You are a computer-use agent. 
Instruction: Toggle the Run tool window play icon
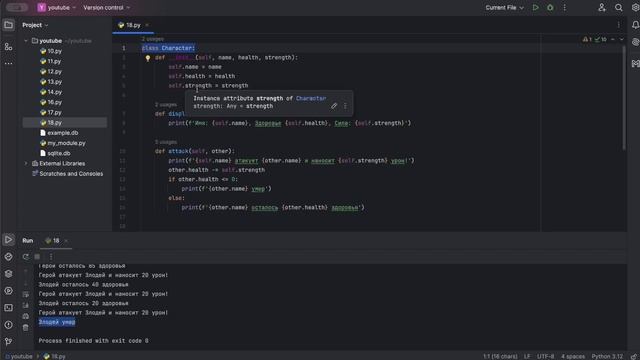[8, 240]
